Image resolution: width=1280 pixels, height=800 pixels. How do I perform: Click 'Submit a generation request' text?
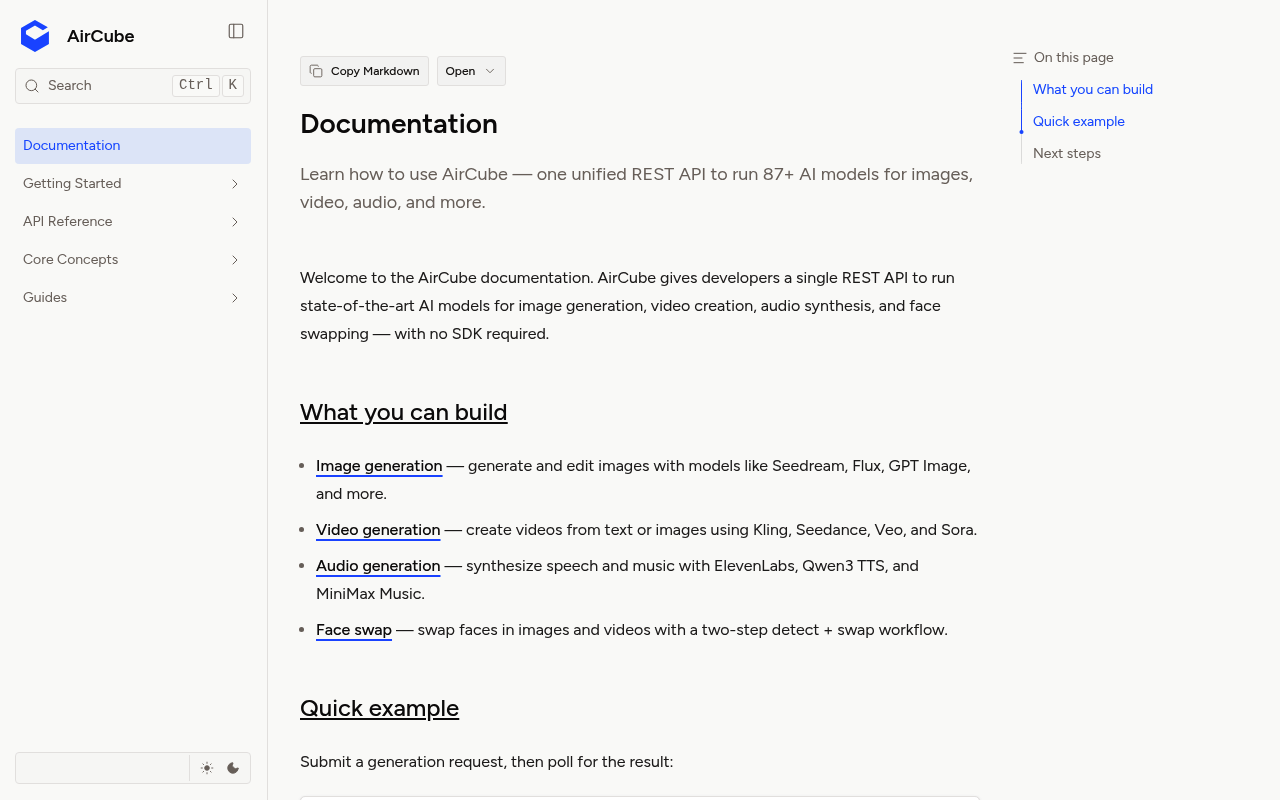402,762
